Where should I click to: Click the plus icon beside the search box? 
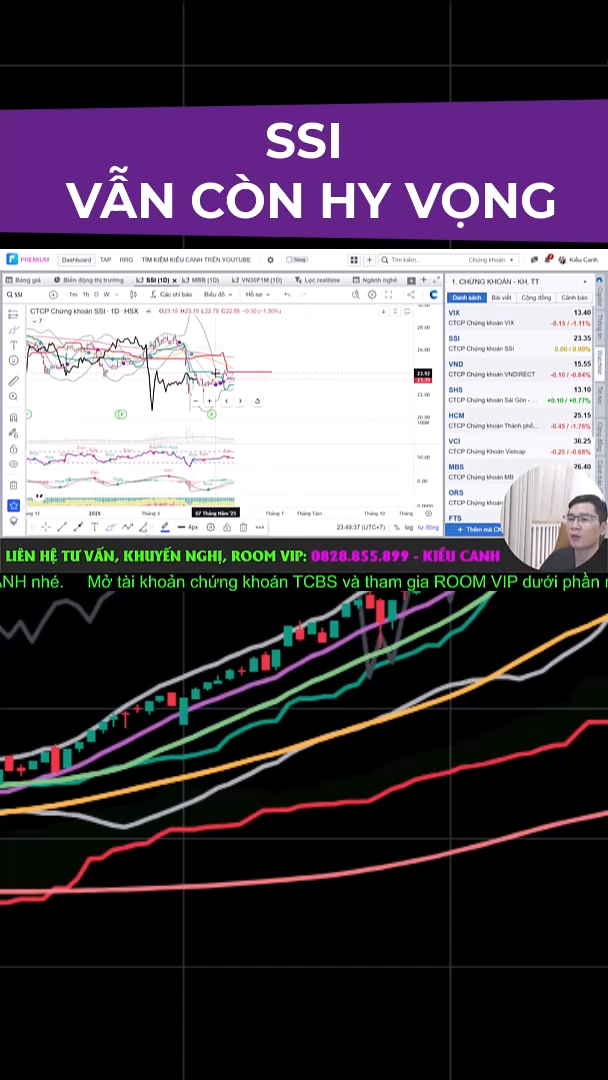tap(370, 260)
